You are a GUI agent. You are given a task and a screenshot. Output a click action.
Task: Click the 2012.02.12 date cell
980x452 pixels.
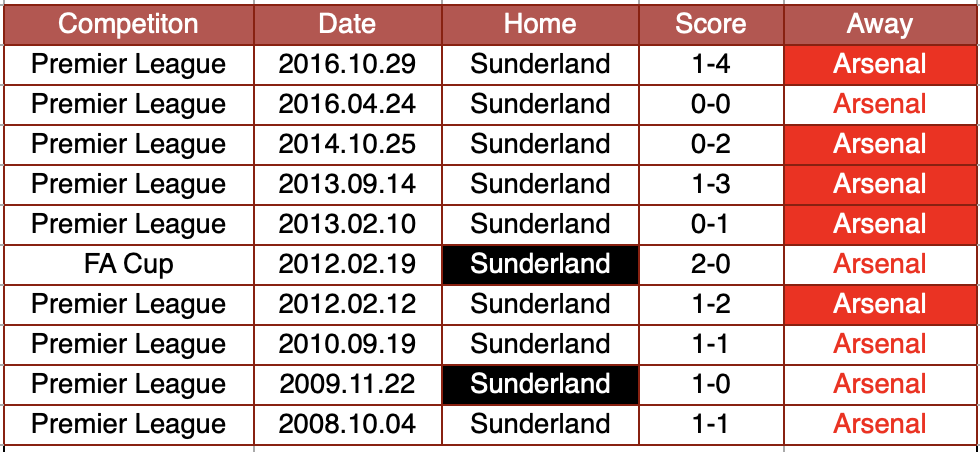coord(346,304)
